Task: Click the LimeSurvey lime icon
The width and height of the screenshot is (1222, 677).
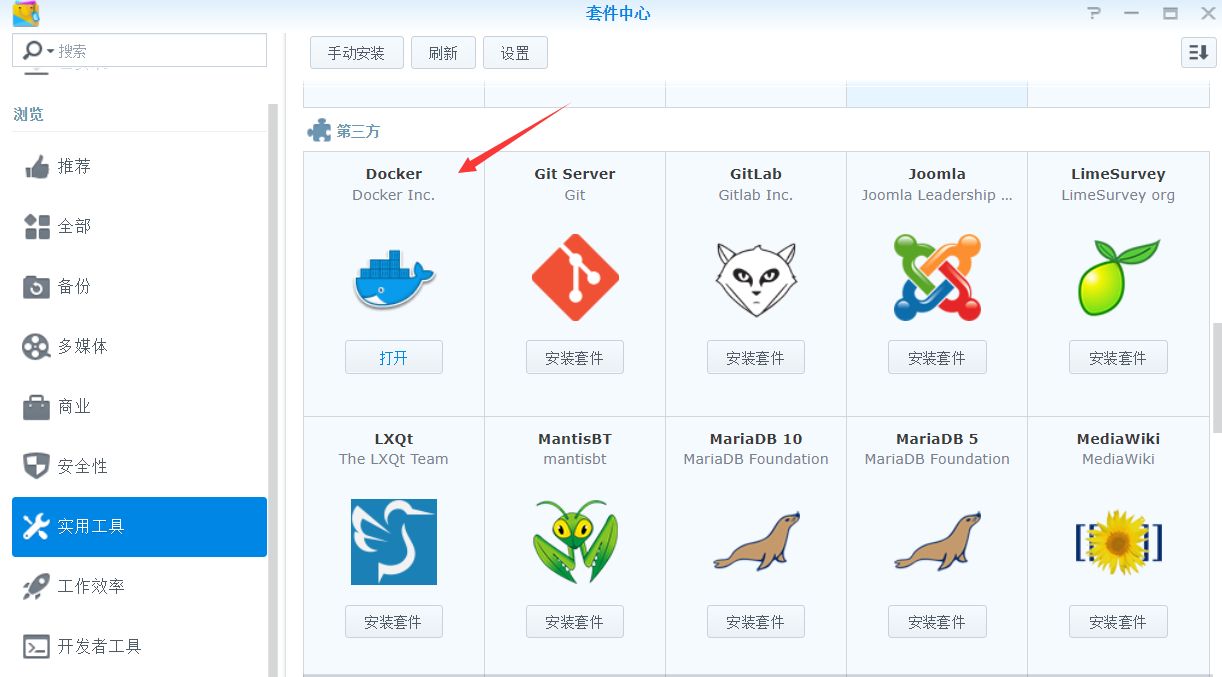Action: (1118, 277)
